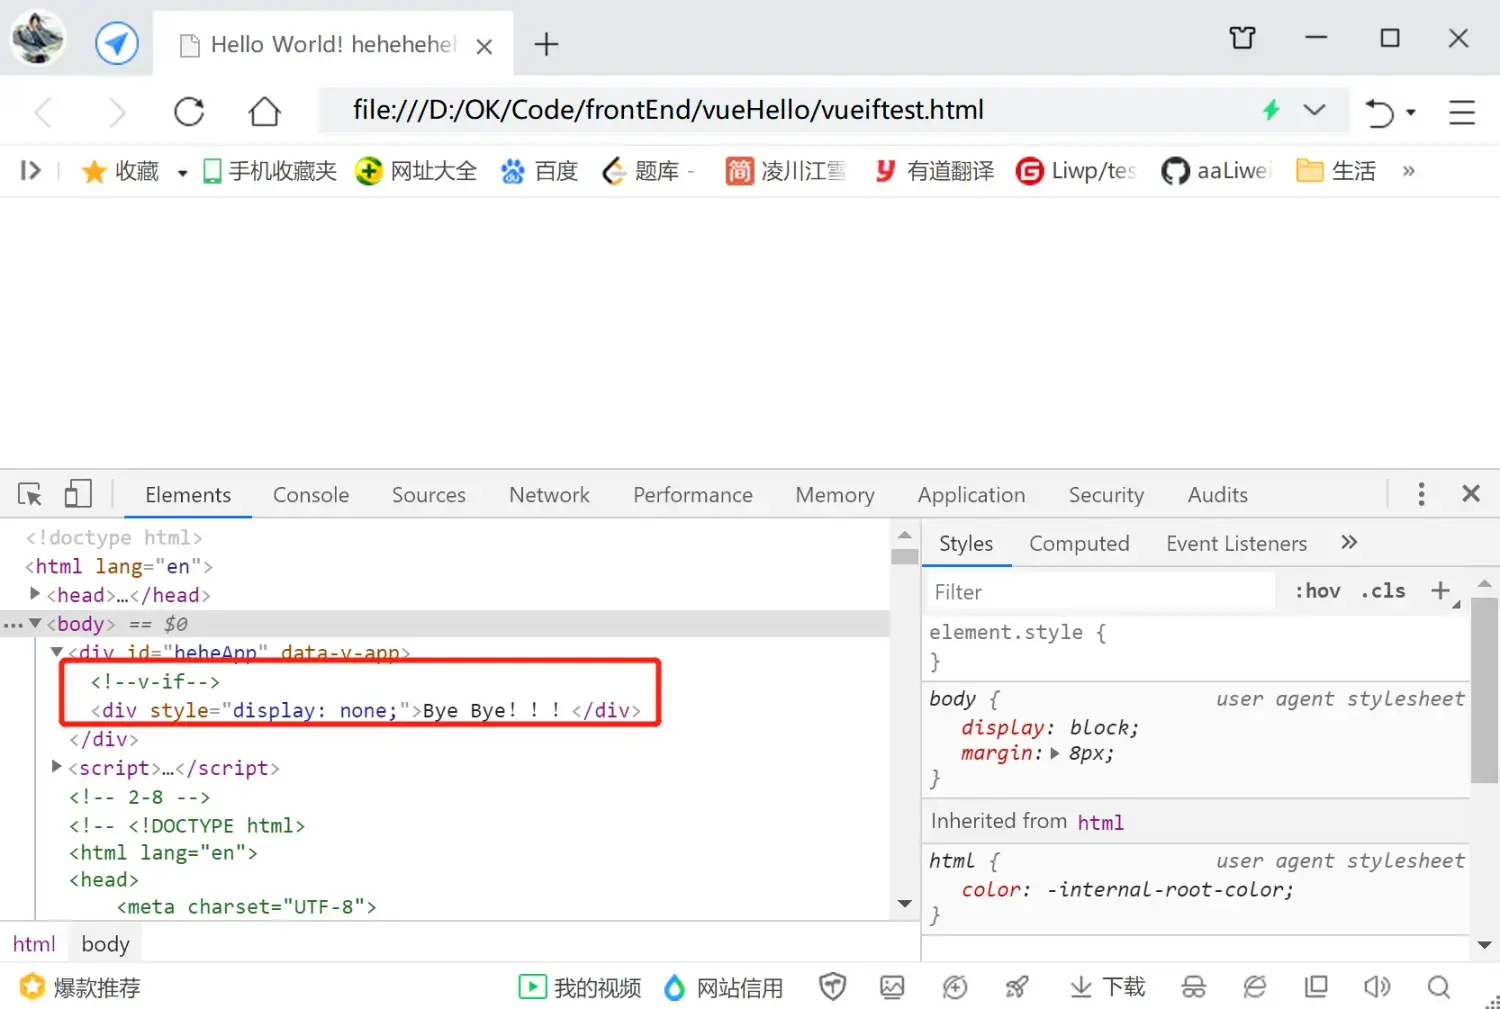Open the 百度 bookmark
Image resolution: width=1500 pixels, height=1009 pixels.
coord(539,171)
